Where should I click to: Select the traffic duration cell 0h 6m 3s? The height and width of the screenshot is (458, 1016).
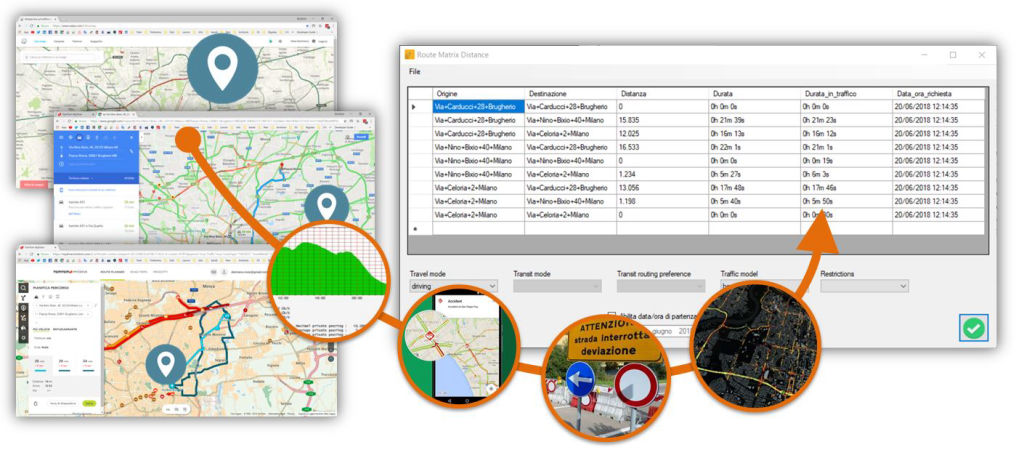pos(846,174)
